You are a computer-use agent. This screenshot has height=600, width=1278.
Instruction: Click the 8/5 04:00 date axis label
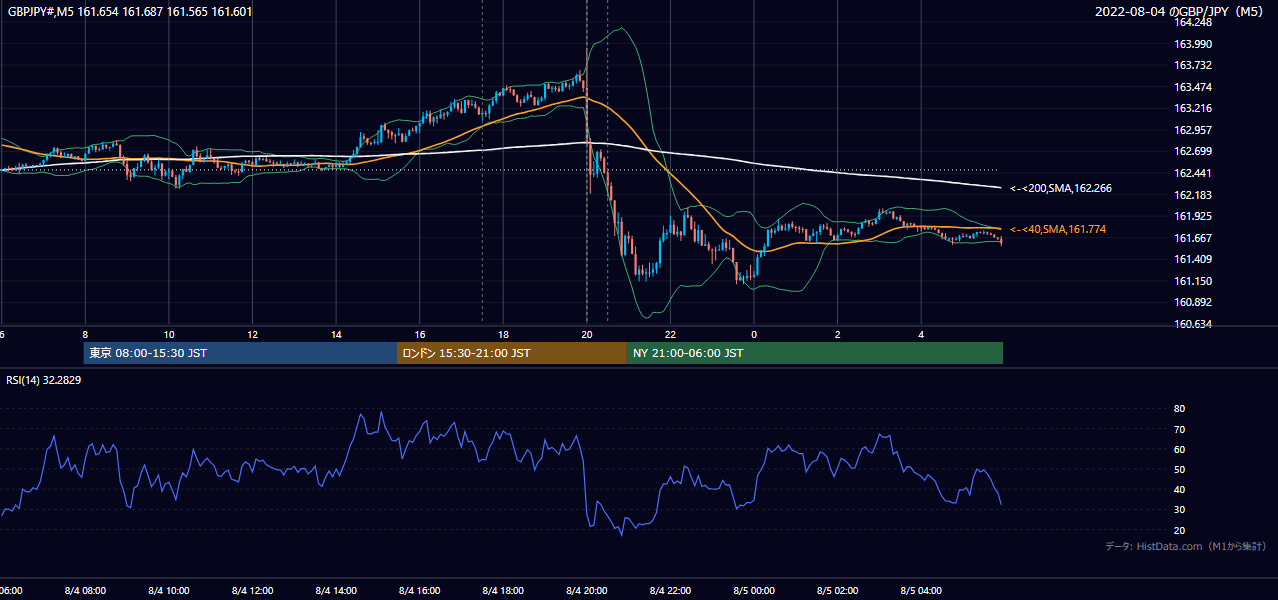[922, 591]
